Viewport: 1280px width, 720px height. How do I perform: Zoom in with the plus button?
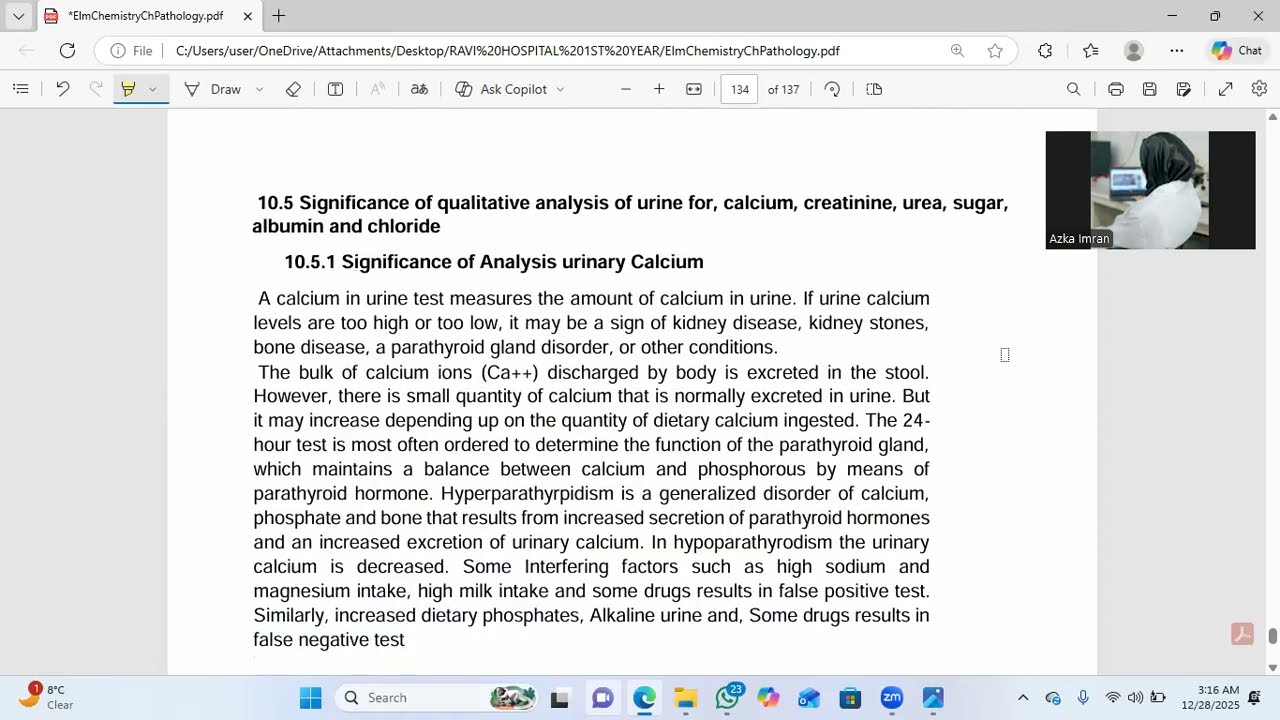coord(659,89)
